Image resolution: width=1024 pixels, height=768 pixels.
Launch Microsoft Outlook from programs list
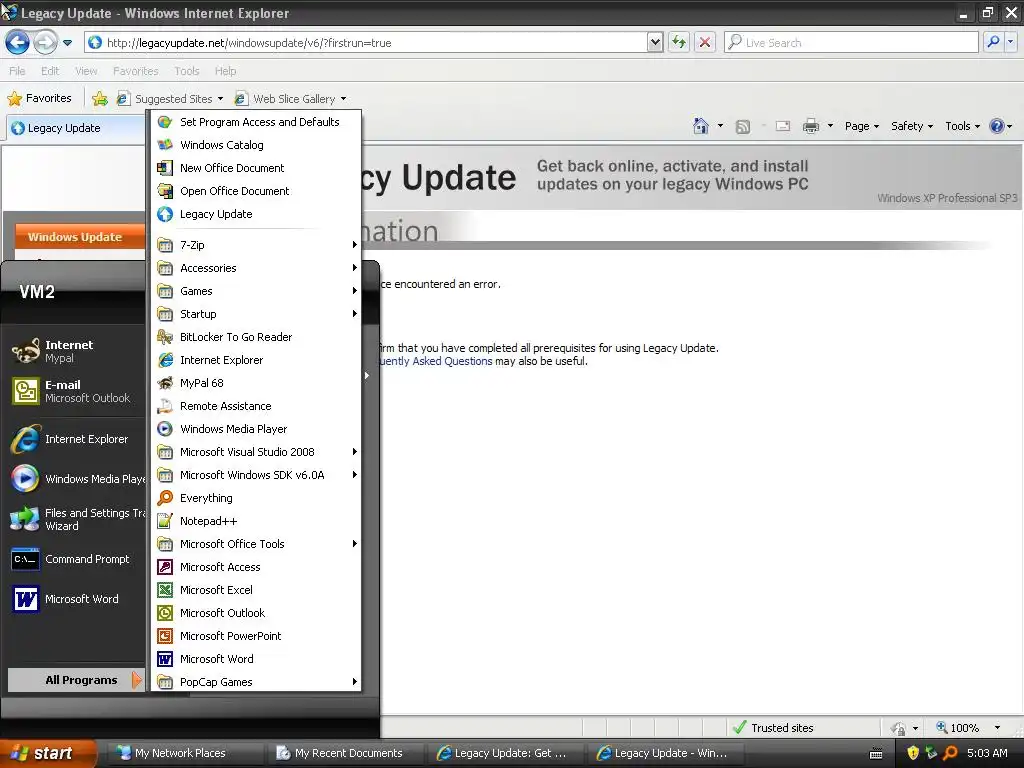click(x=256, y=613)
